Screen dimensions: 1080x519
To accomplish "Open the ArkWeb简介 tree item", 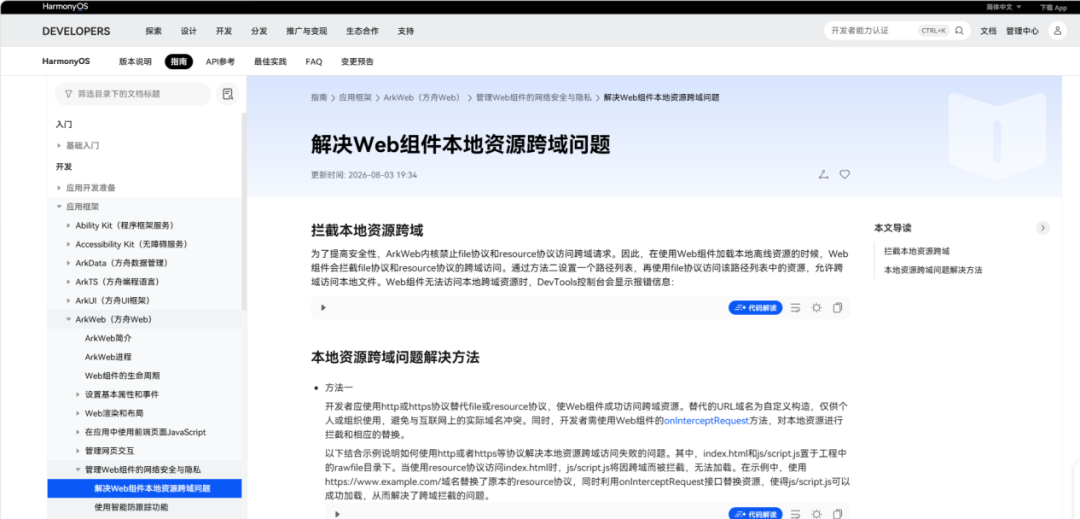I will (x=108, y=338).
